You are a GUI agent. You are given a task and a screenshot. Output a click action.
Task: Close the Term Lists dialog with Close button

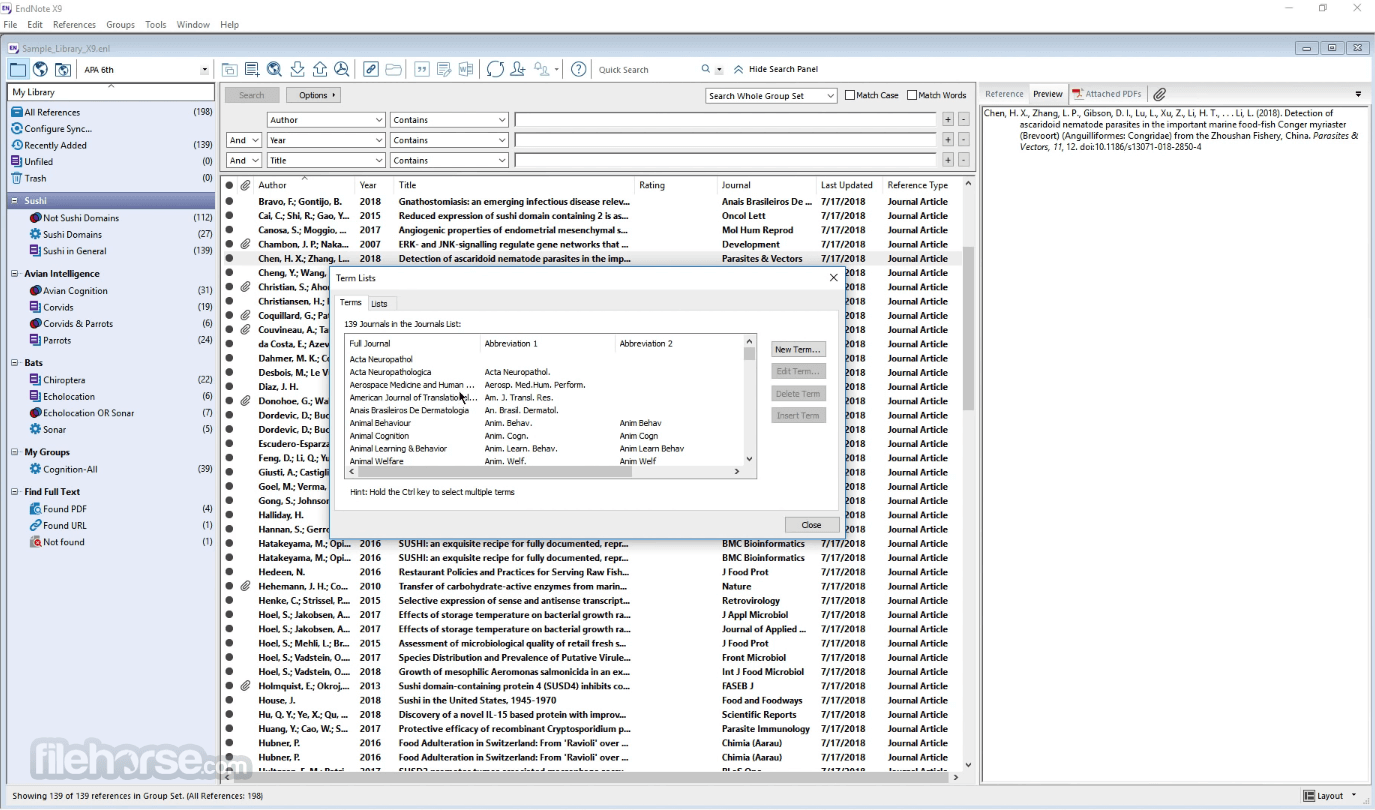pos(811,524)
